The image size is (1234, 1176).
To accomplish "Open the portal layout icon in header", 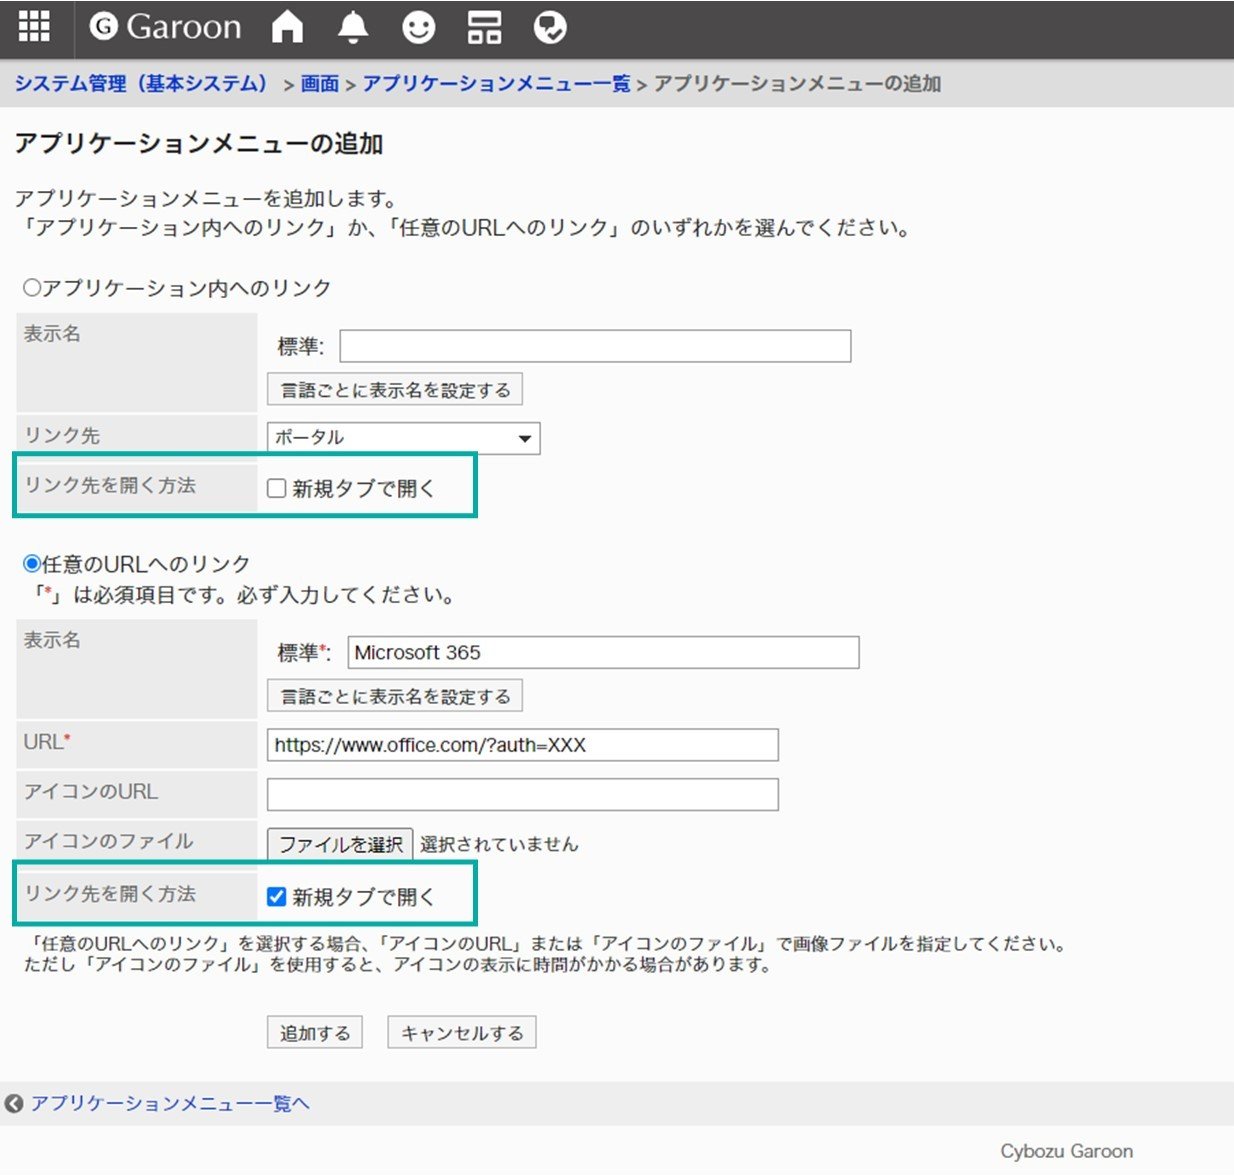I will coord(484,27).
